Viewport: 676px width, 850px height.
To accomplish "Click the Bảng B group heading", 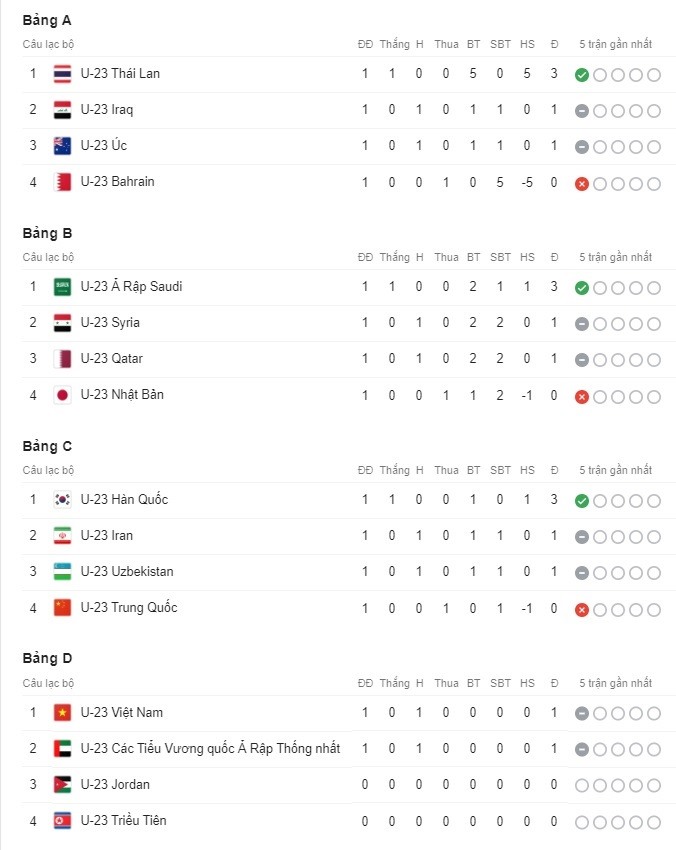I will (47, 233).
